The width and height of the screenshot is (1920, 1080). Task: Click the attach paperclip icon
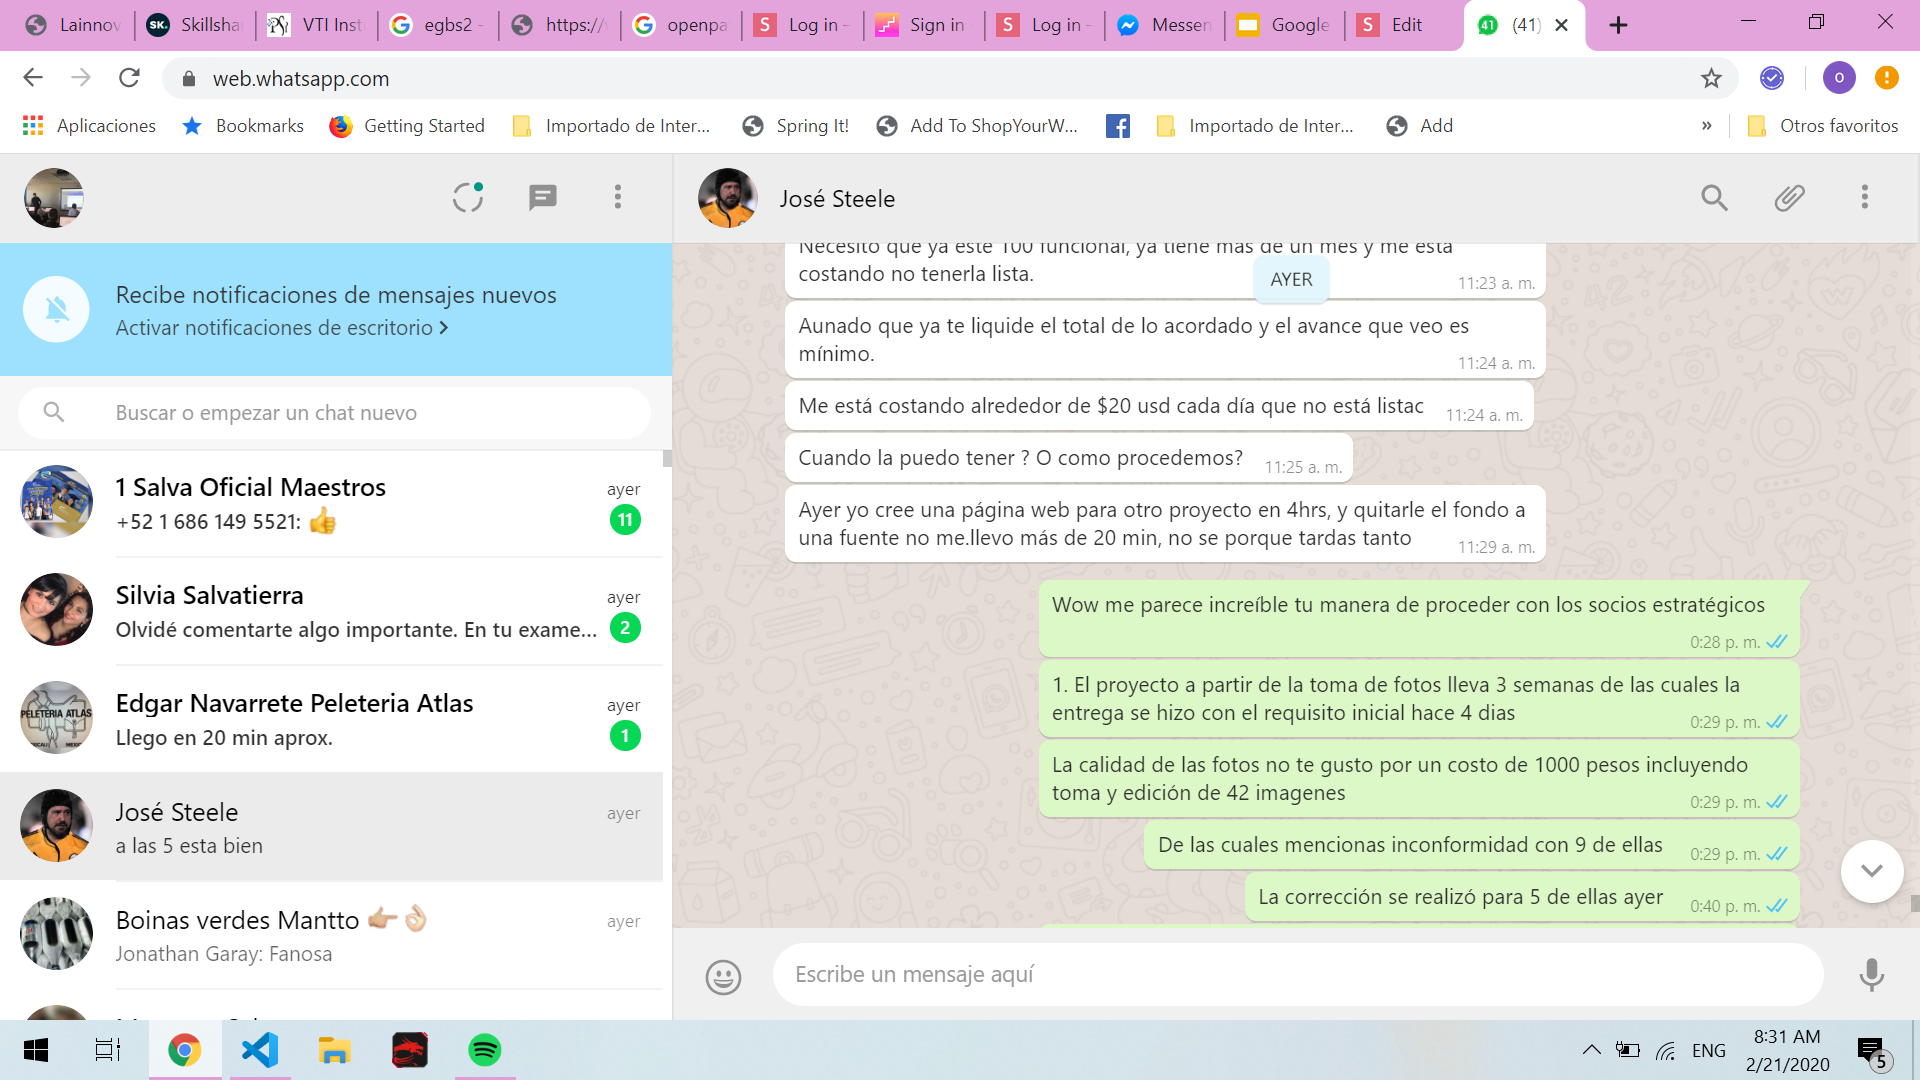(1789, 198)
